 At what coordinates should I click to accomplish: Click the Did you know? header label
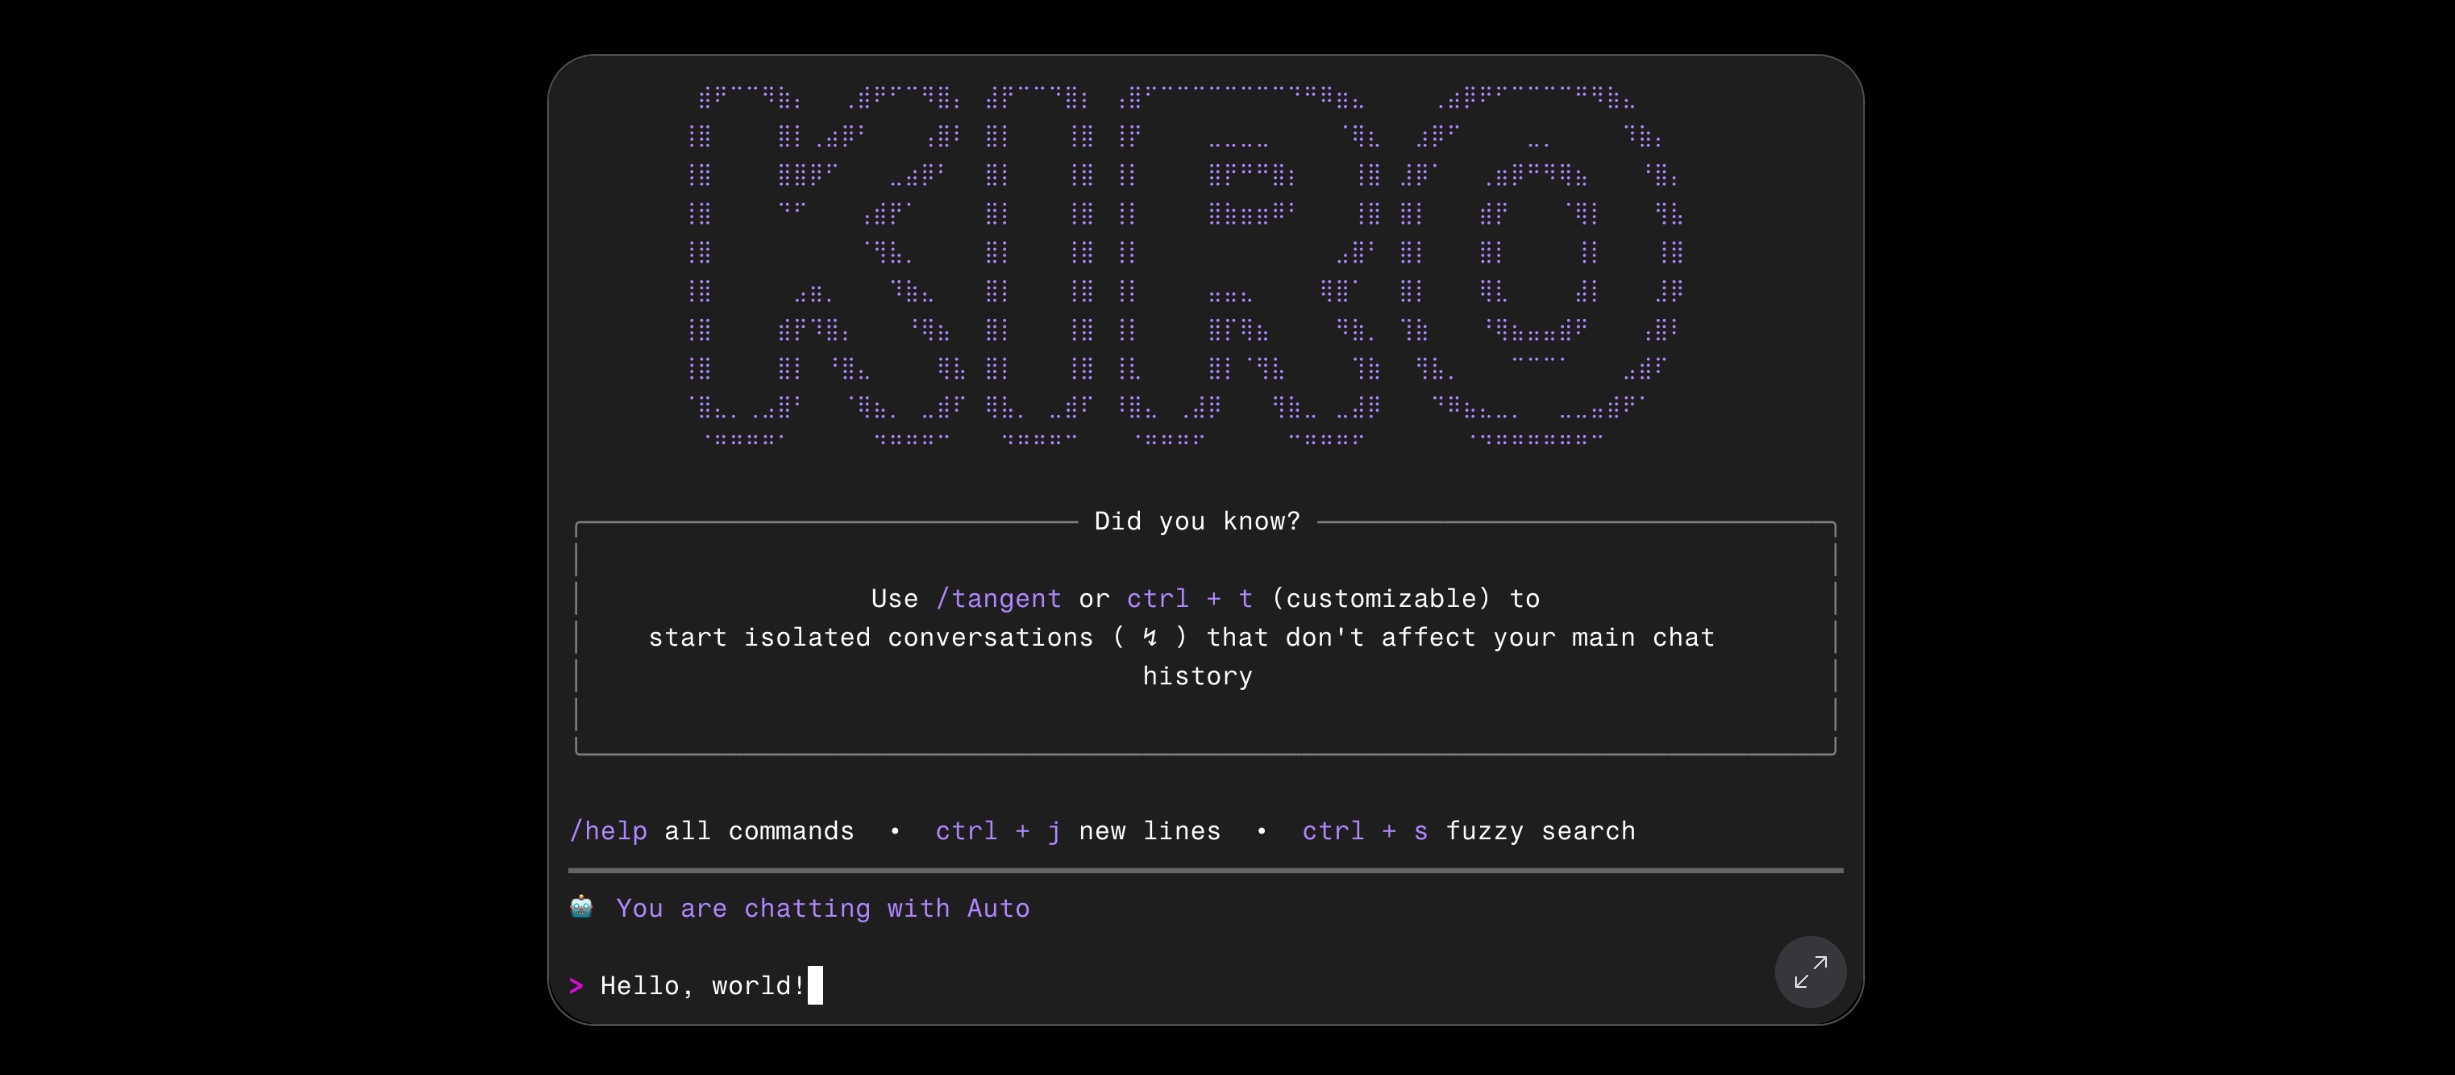pyautogui.click(x=1196, y=521)
